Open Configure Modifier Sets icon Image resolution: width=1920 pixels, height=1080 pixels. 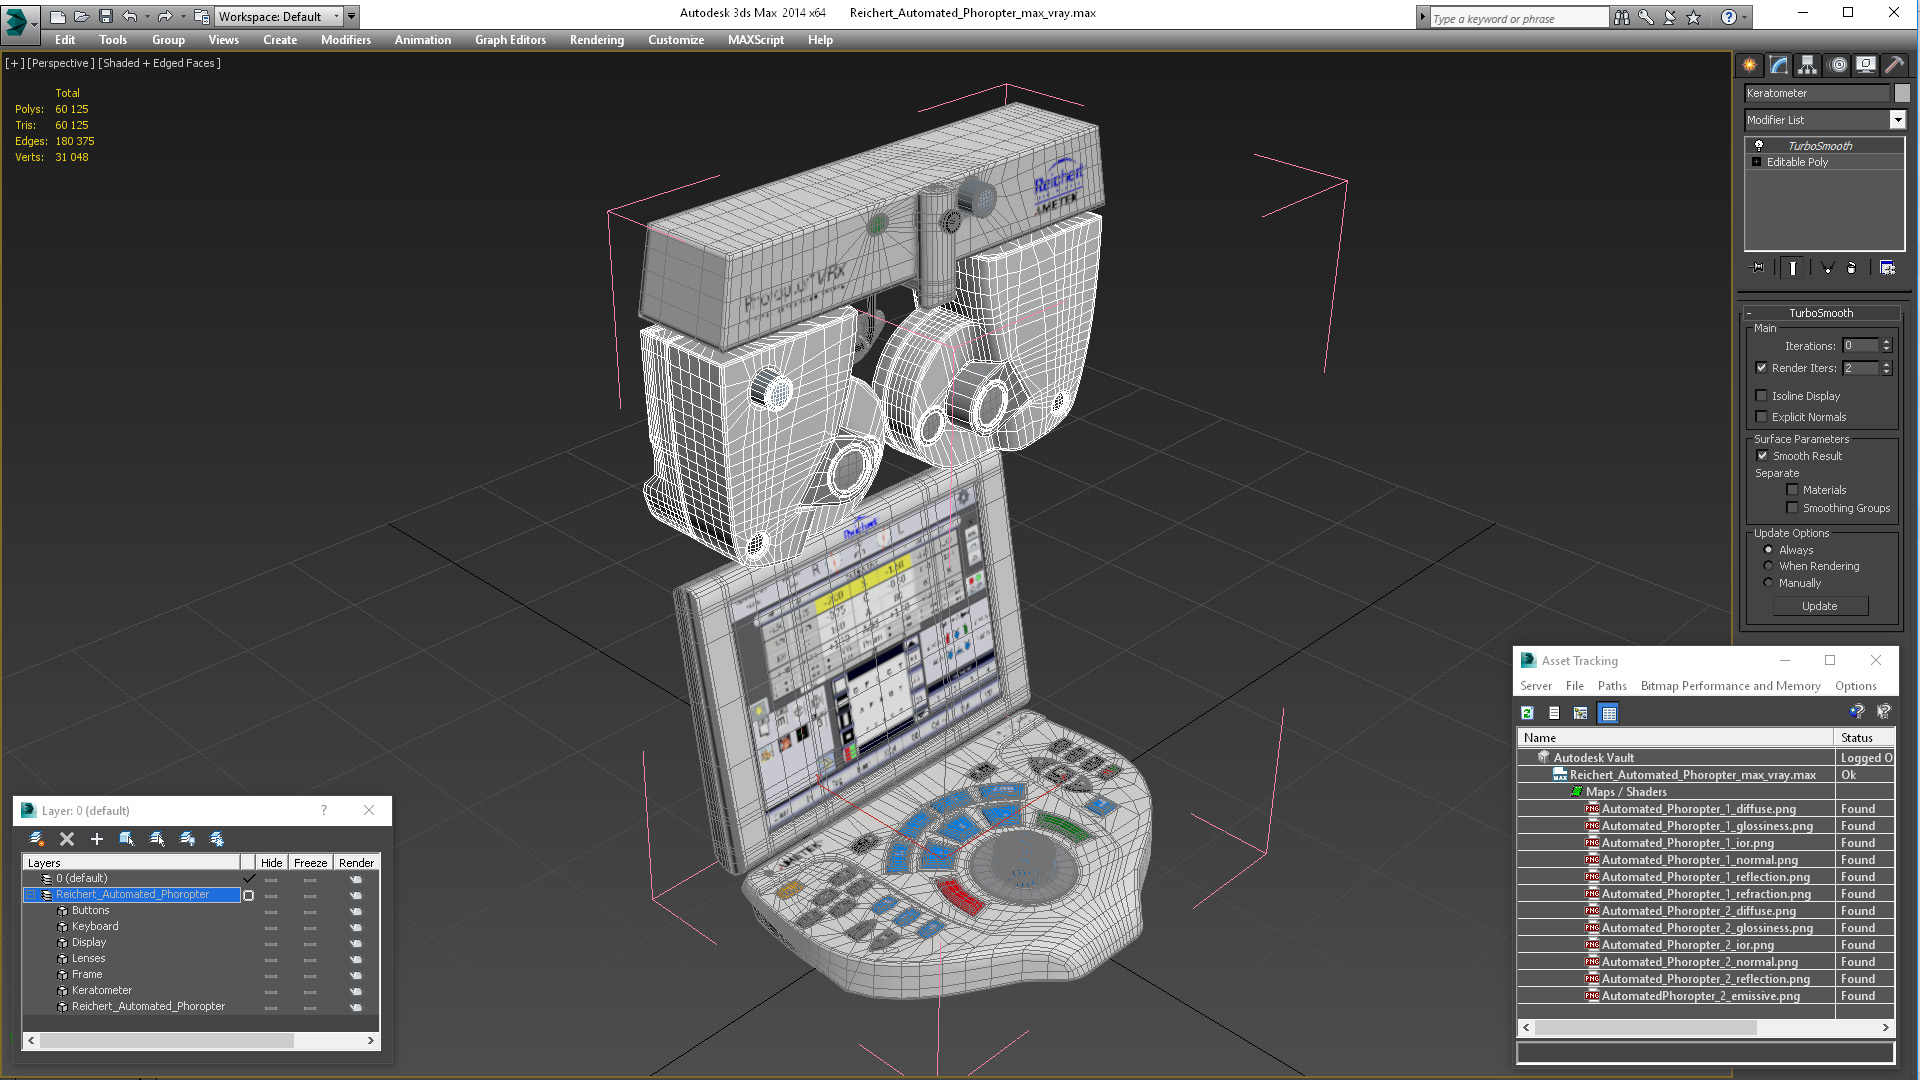click(1887, 268)
